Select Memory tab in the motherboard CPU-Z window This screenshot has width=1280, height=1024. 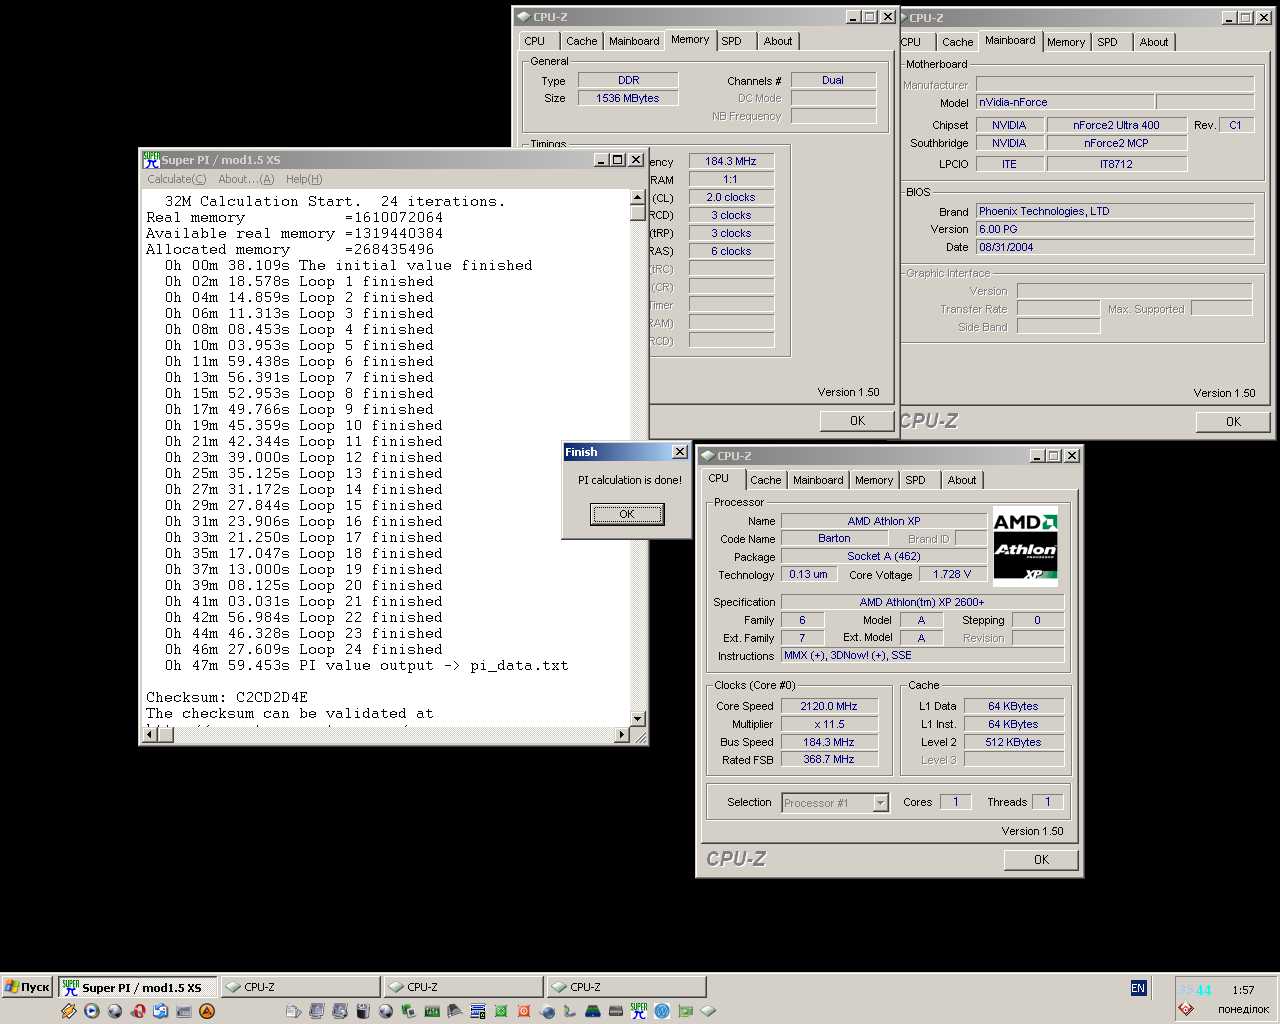(1066, 42)
